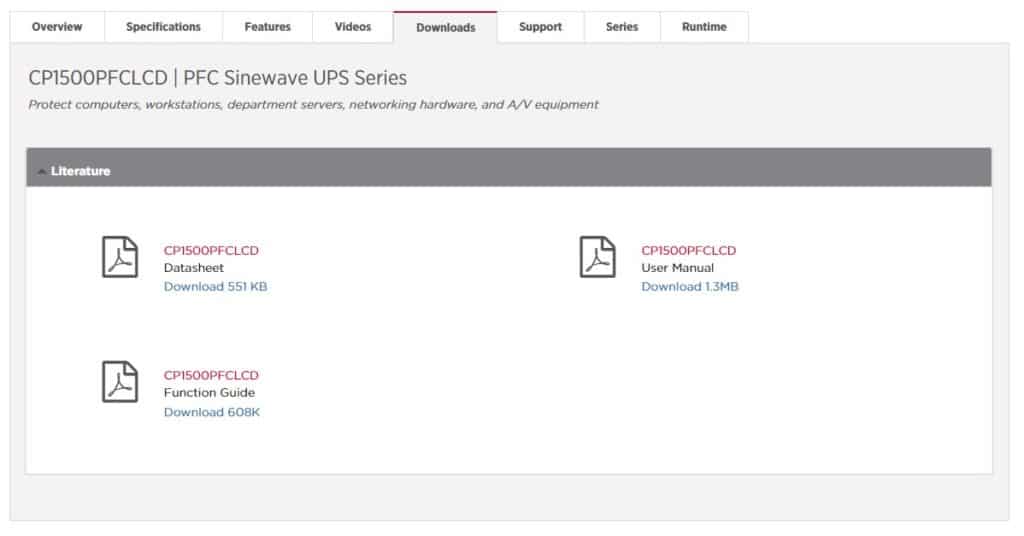Go to the Features tab
This screenshot has width=1024, height=536.
(268, 27)
